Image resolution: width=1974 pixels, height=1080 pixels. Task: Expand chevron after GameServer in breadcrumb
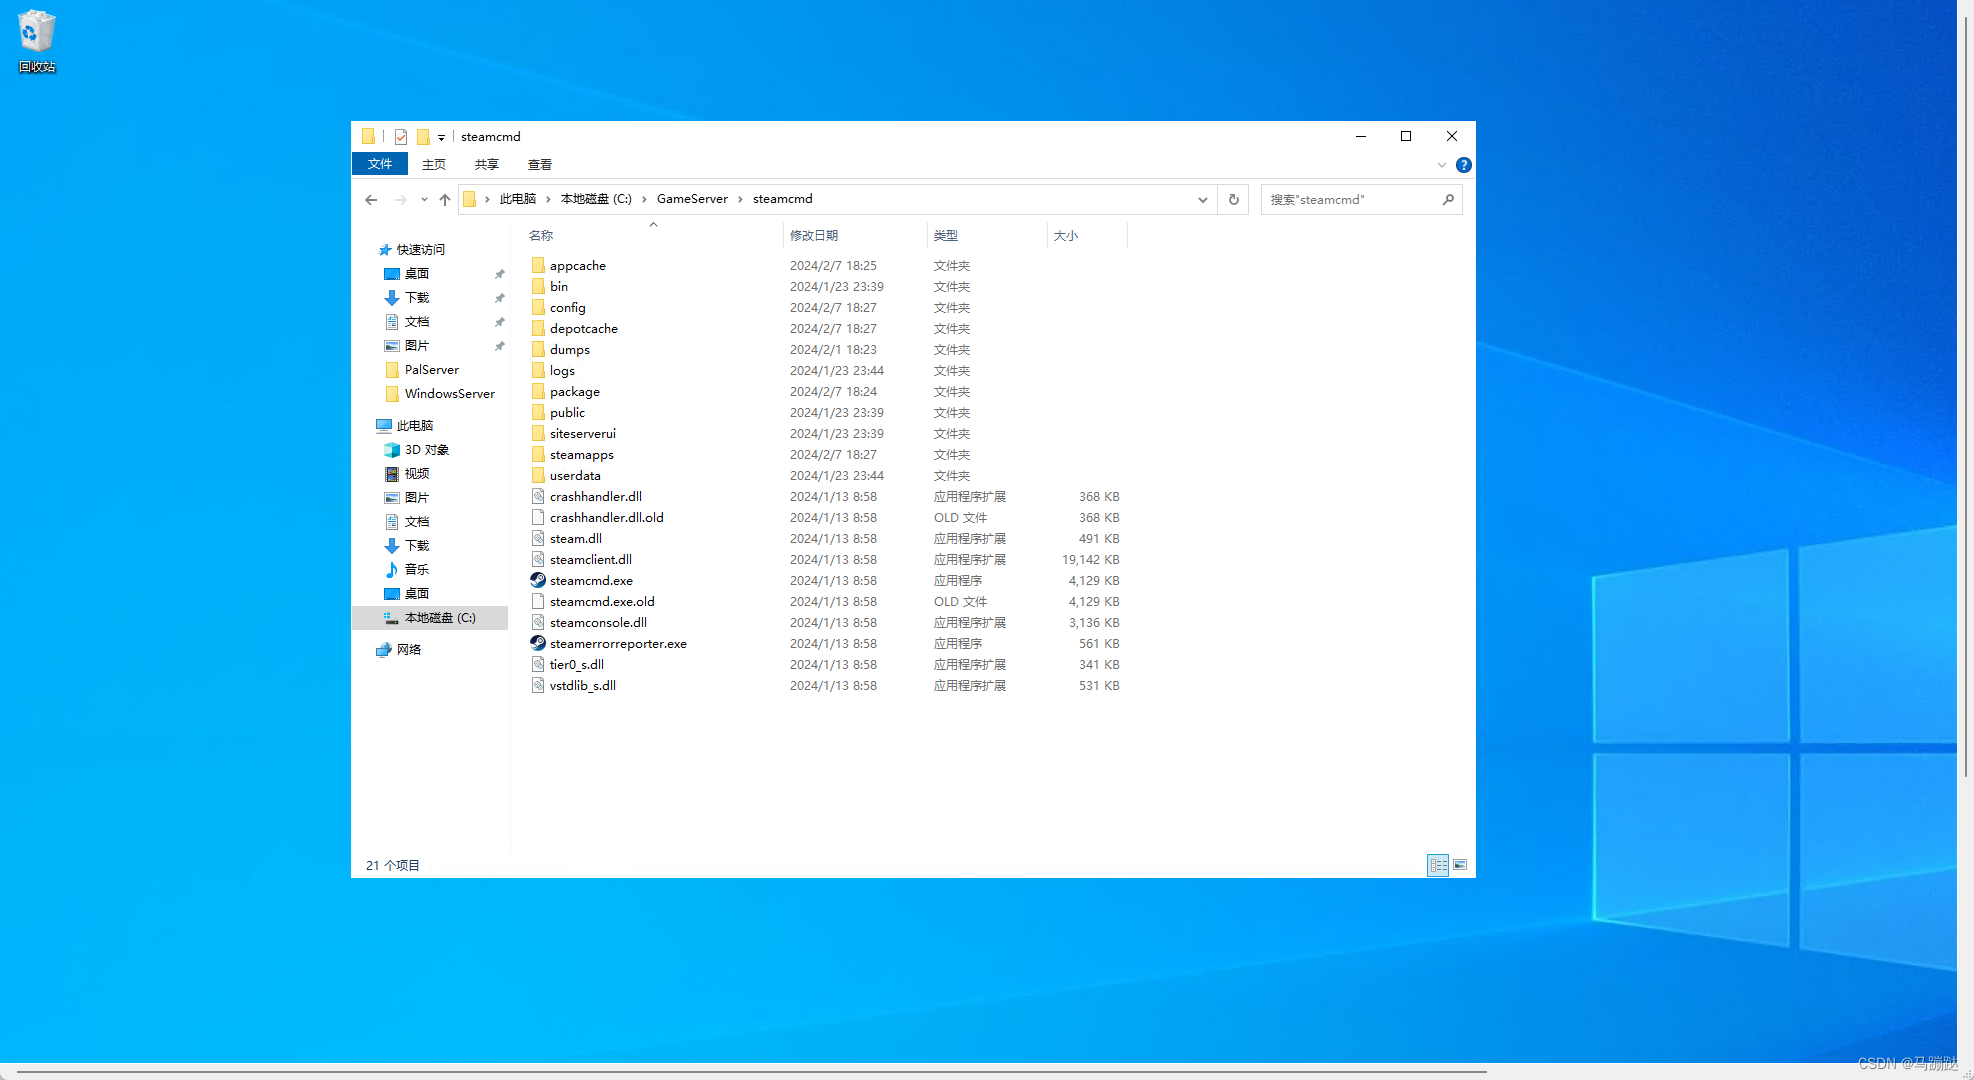740,199
